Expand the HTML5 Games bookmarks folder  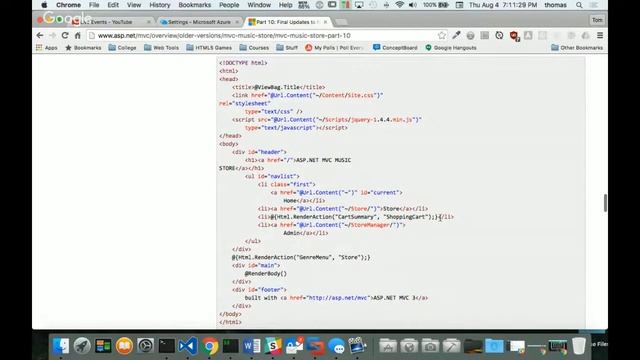click(209, 48)
